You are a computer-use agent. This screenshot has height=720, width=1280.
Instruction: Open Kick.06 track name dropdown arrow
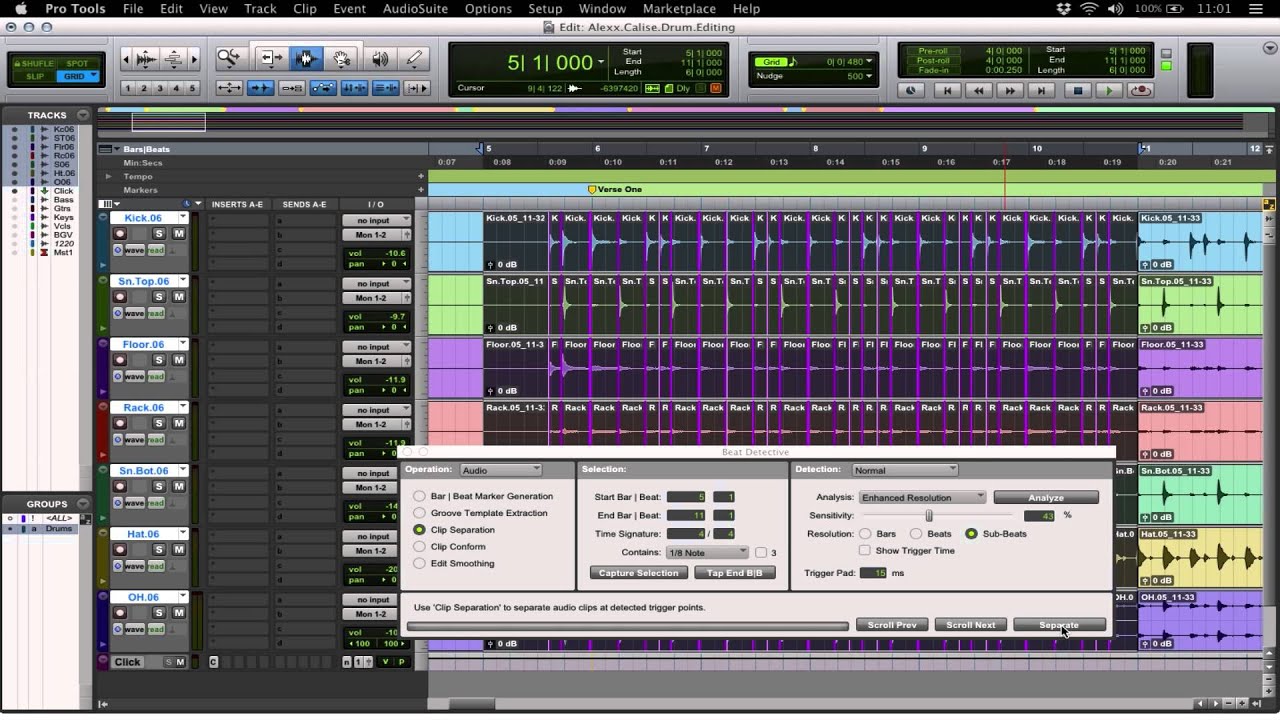tap(183, 217)
